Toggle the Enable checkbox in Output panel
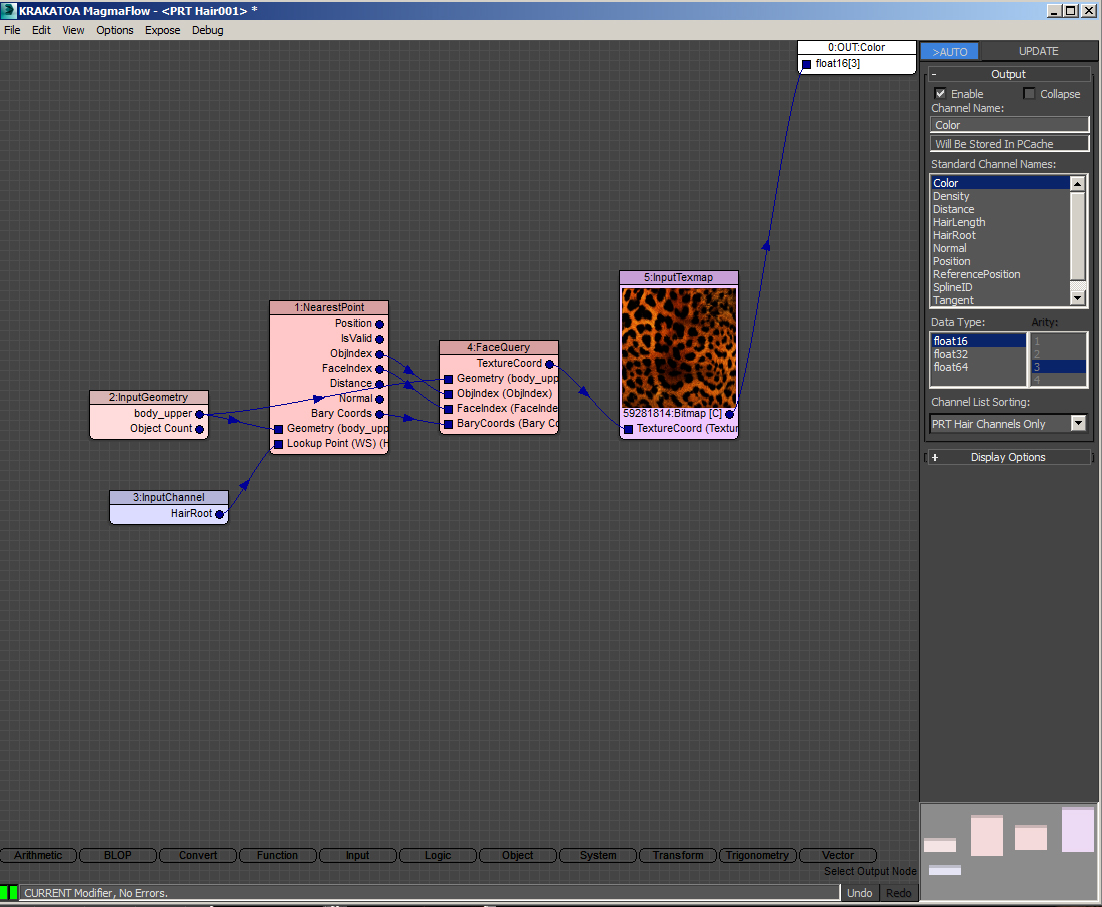Viewport: 1102px width, 907px height. coord(940,94)
